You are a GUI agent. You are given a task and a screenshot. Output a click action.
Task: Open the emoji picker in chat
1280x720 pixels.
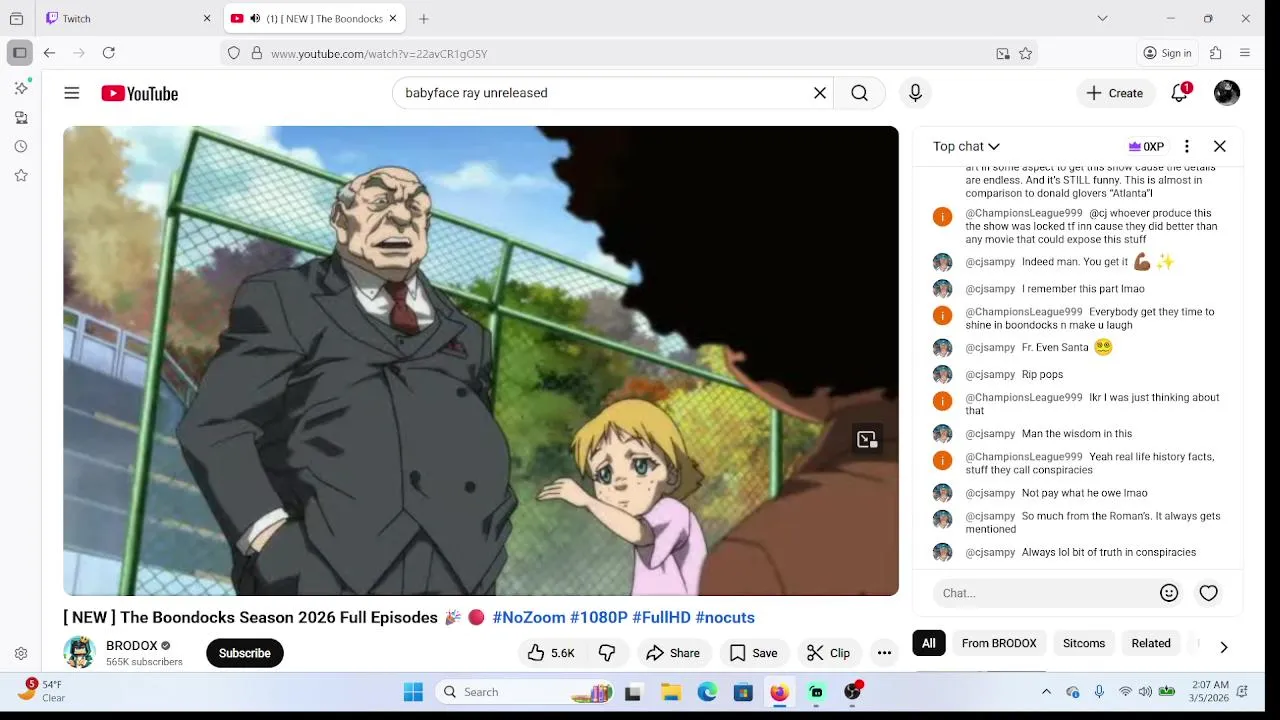tap(1169, 593)
